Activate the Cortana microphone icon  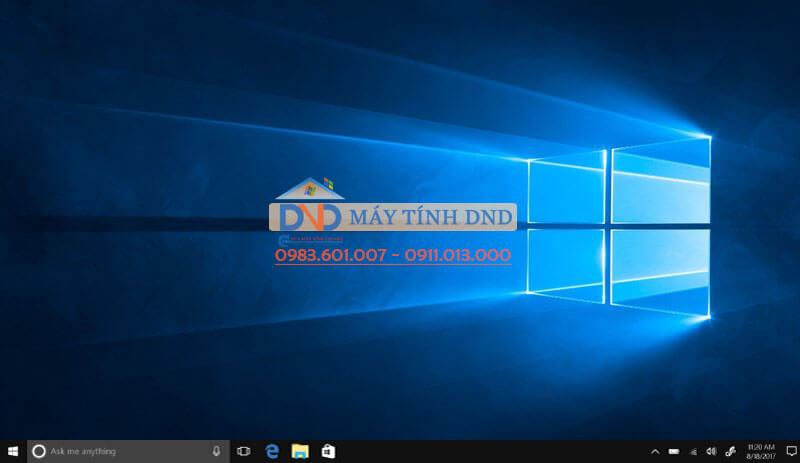pos(216,451)
